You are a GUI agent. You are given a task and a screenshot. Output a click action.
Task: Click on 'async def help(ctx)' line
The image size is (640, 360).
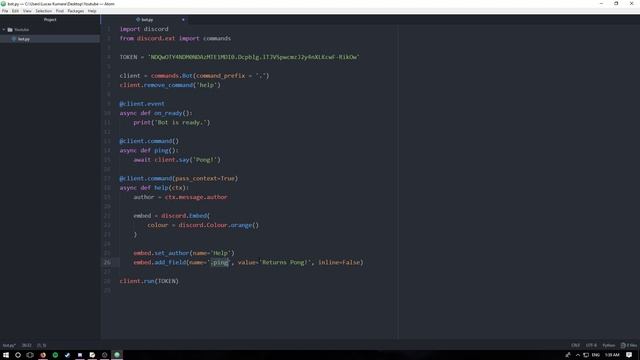(154, 188)
